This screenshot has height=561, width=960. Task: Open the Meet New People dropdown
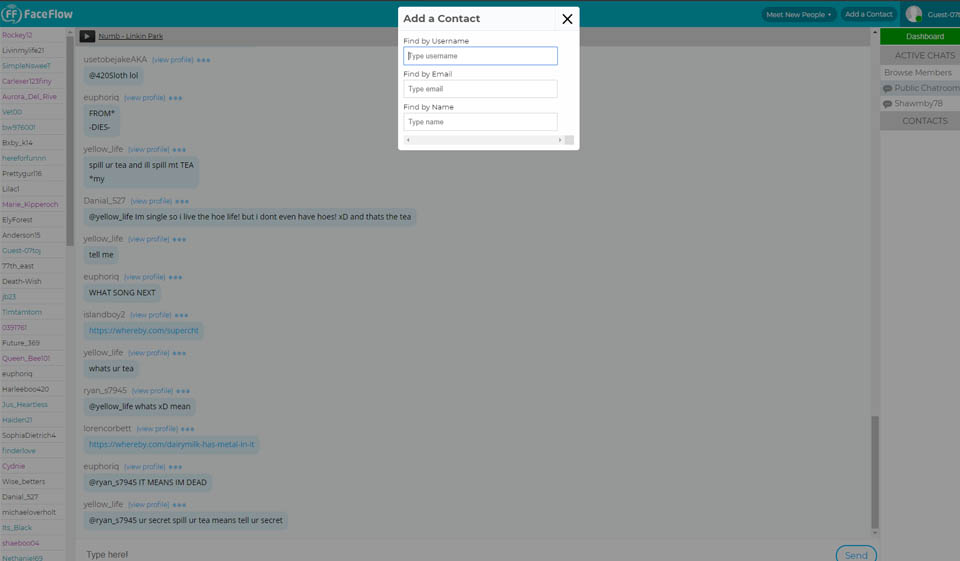coord(798,15)
